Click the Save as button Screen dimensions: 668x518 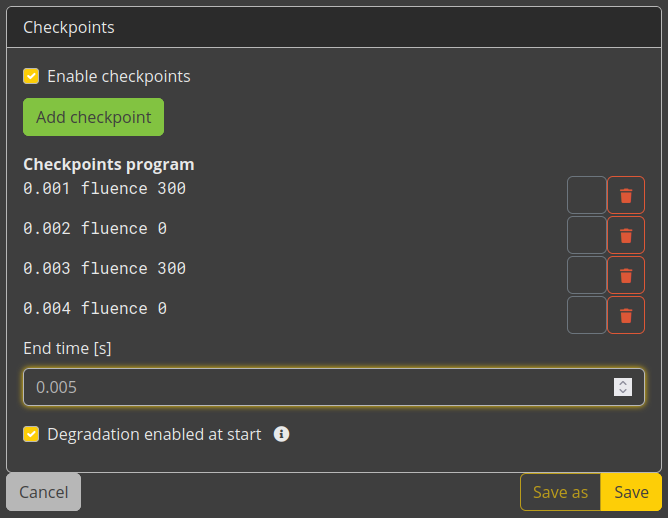tap(560, 492)
